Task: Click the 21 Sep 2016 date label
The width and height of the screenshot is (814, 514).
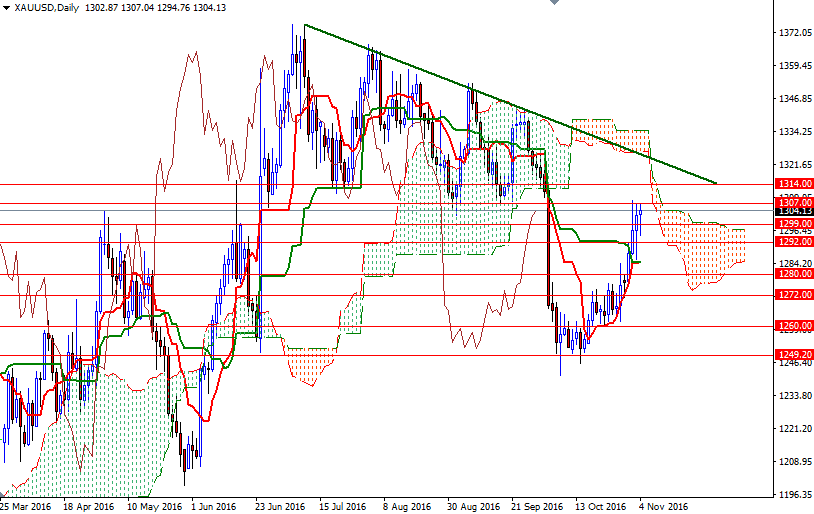Action: tap(537, 506)
